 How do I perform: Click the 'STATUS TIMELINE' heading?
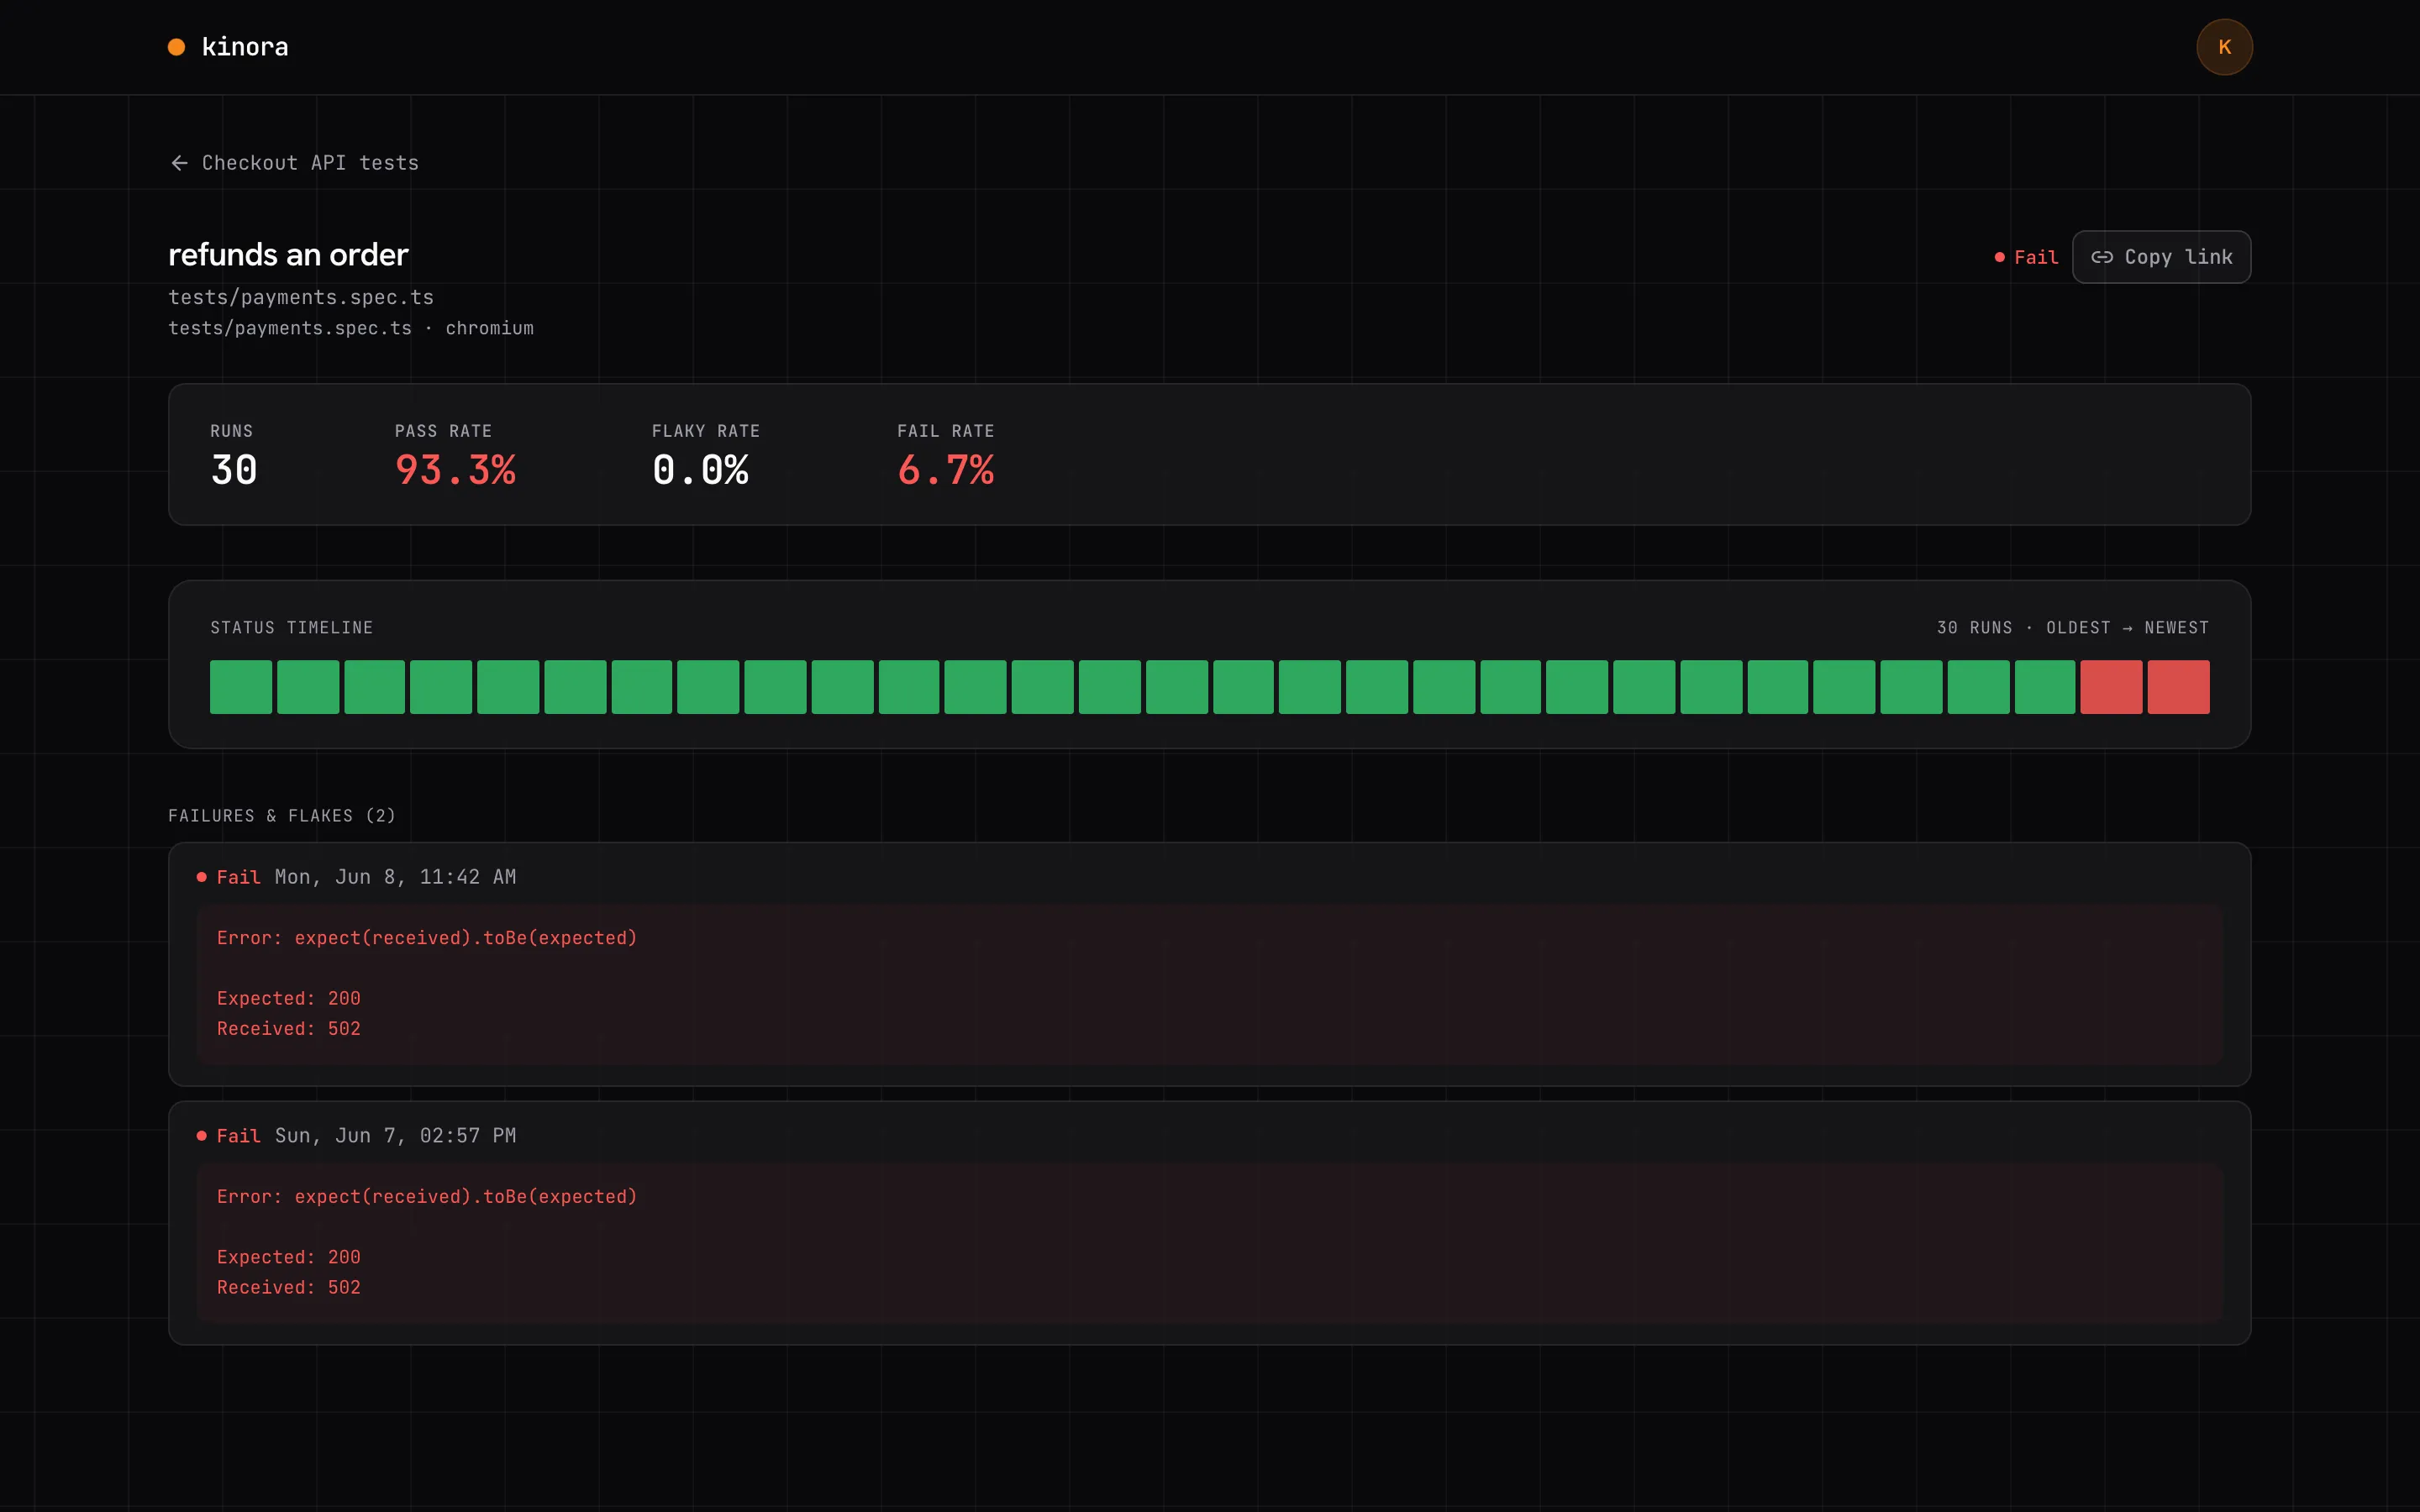click(292, 628)
